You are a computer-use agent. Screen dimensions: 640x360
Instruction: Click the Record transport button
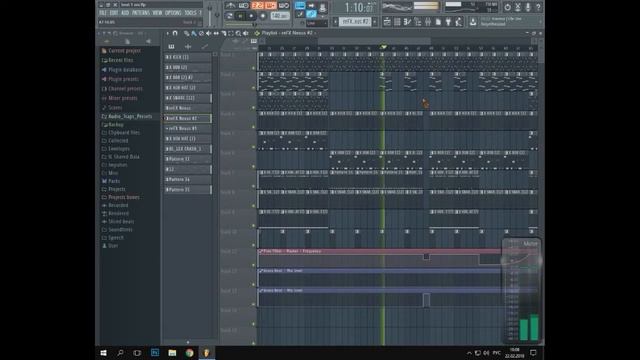(x=263, y=16)
